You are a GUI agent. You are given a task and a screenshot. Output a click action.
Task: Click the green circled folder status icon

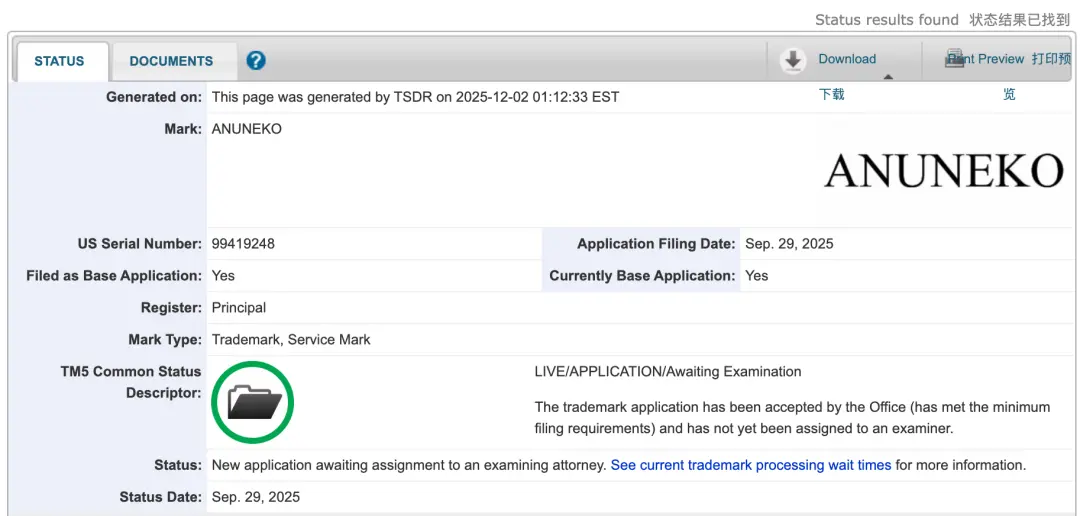[x=253, y=402]
